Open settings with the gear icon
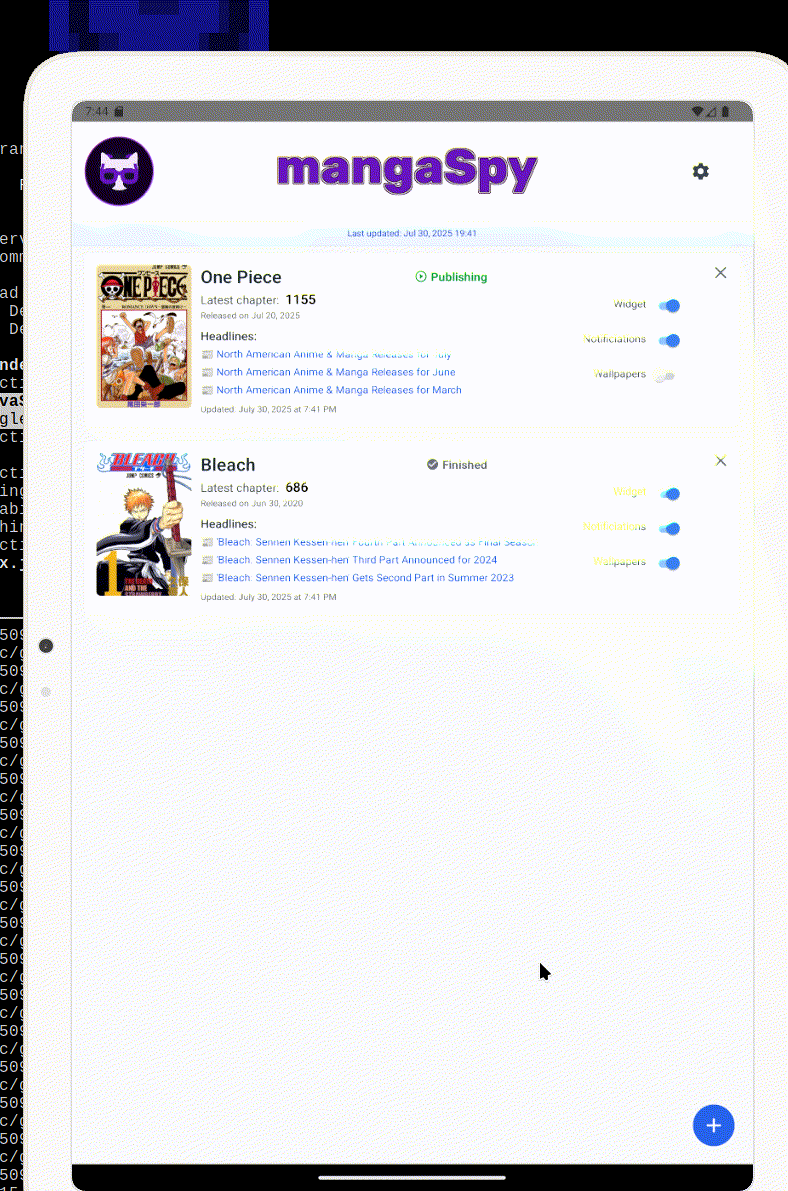Viewport: 788px width, 1191px height. pyautogui.click(x=700, y=172)
